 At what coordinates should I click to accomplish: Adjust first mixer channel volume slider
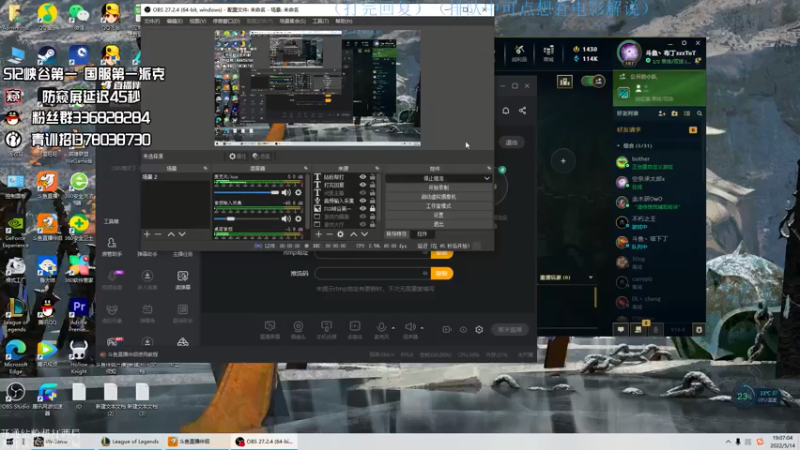click(x=246, y=192)
